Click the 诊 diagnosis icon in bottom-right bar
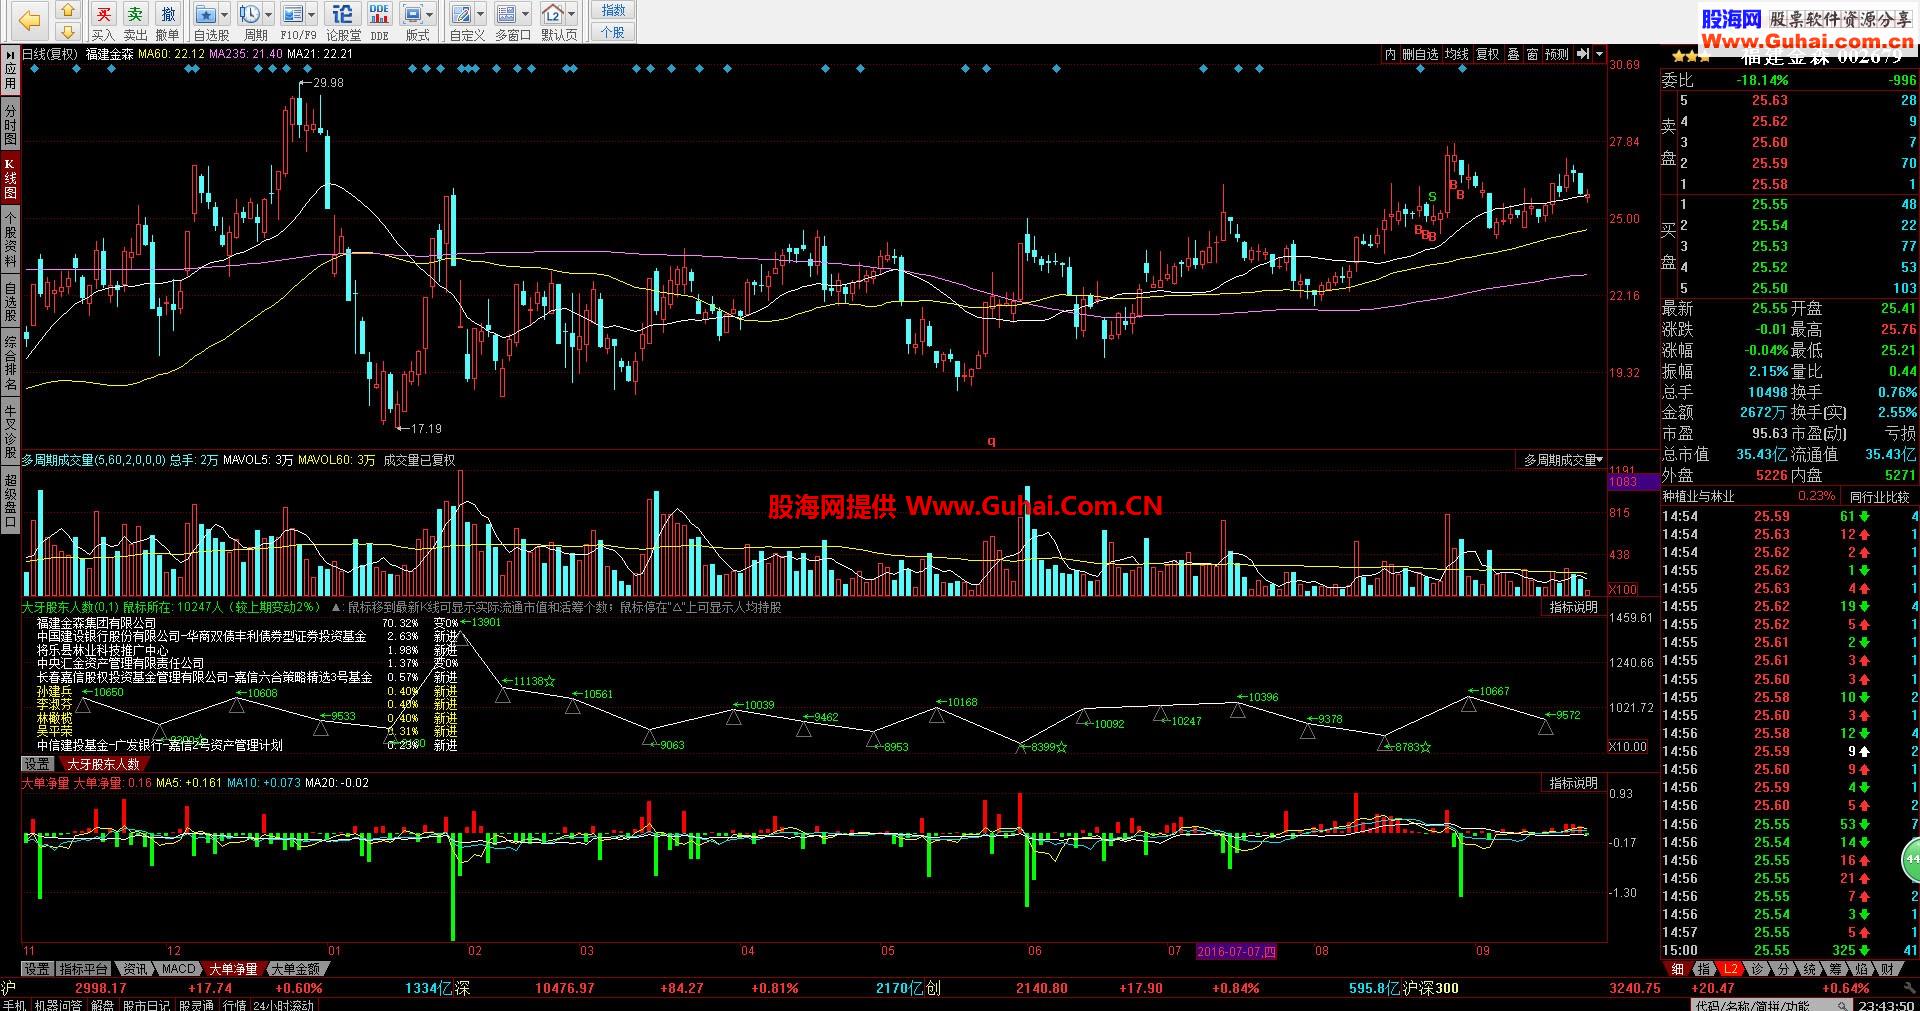Image resolution: width=1920 pixels, height=1011 pixels. tap(1757, 969)
